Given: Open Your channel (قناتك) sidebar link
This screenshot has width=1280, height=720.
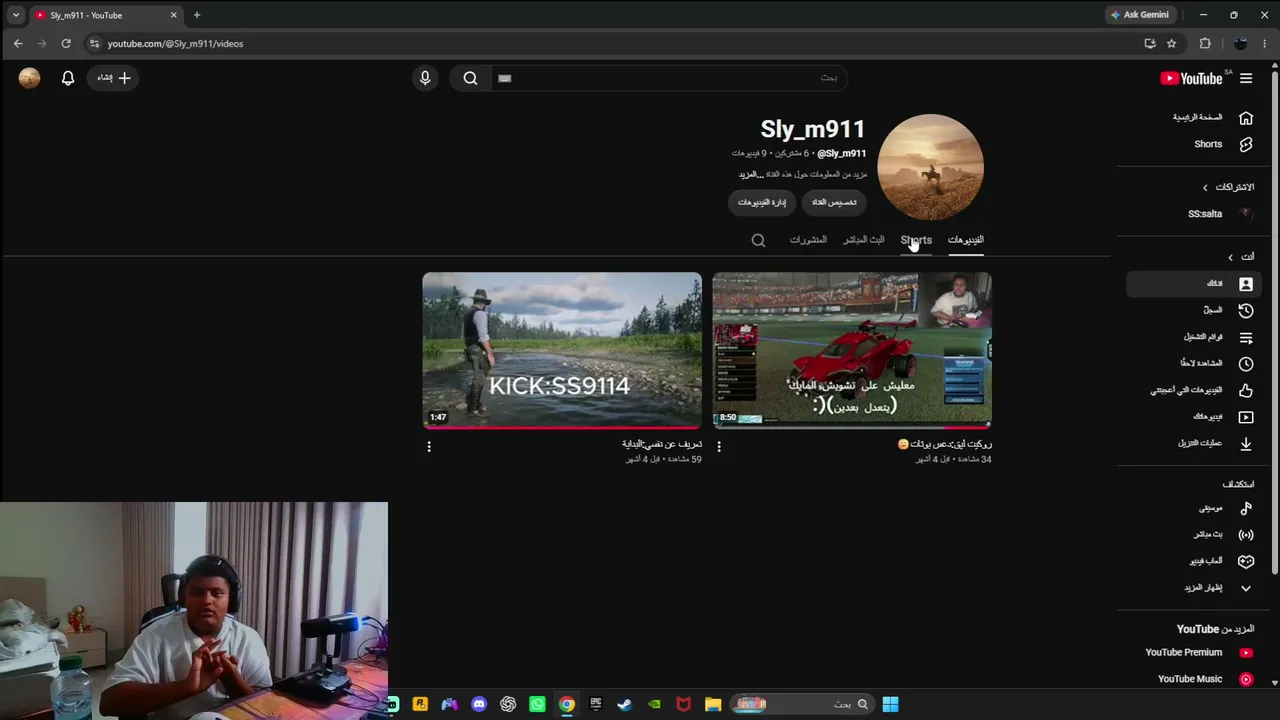Looking at the screenshot, I should coord(1193,284).
